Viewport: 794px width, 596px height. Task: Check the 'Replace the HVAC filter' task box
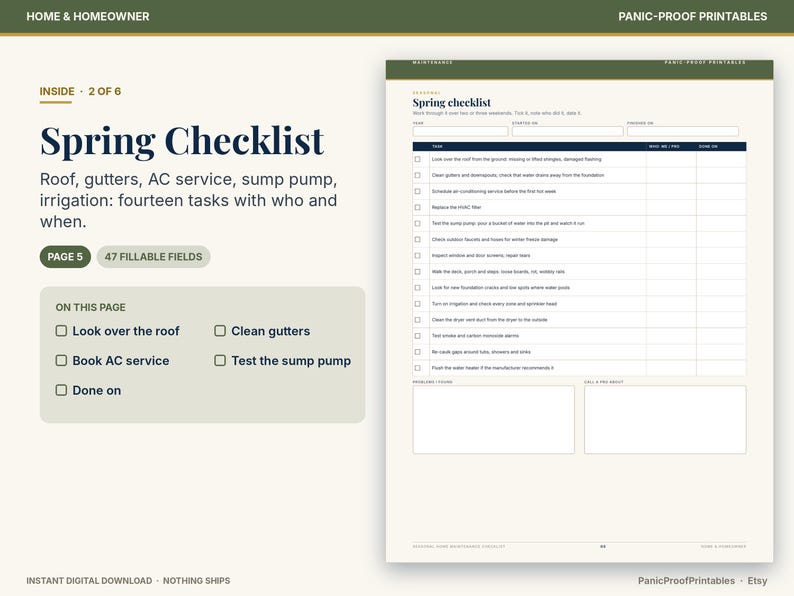click(418, 207)
